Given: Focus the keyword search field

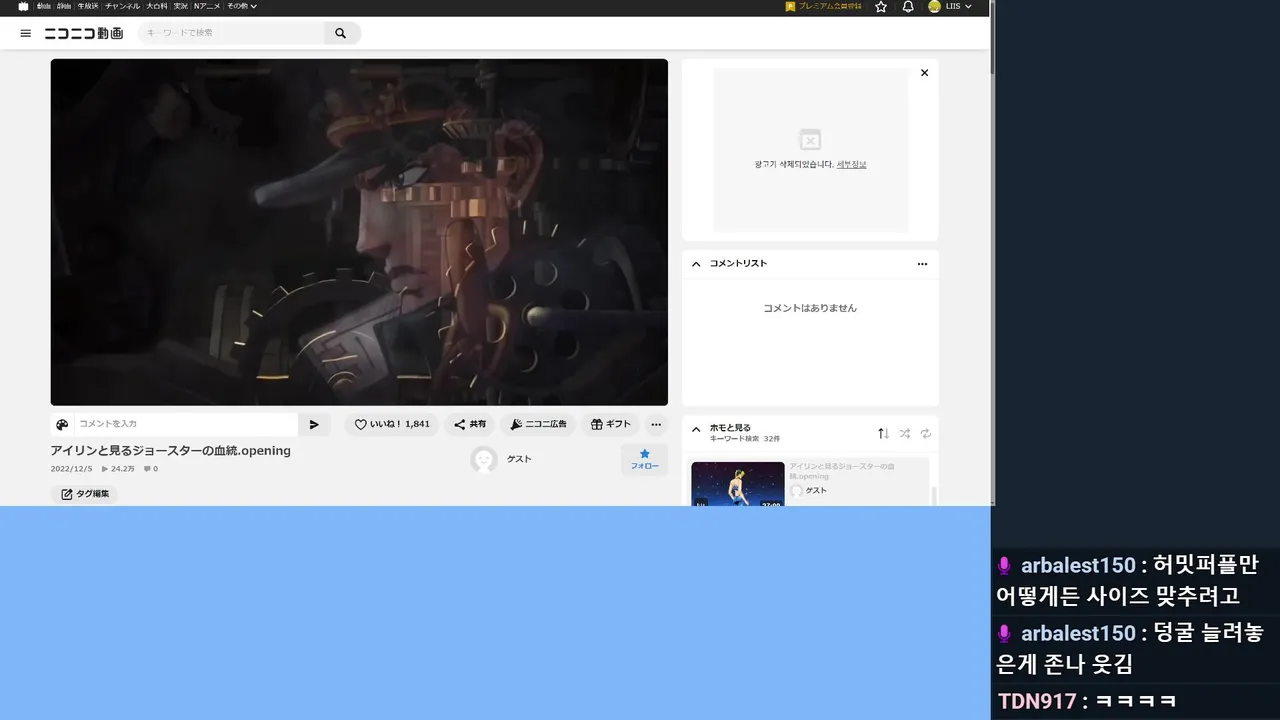Looking at the screenshot, I should (231, 33).
